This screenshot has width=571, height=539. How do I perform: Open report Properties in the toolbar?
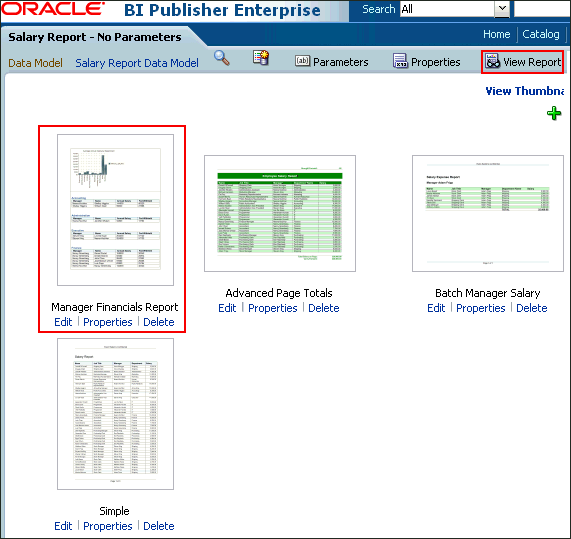coord(426,62)
